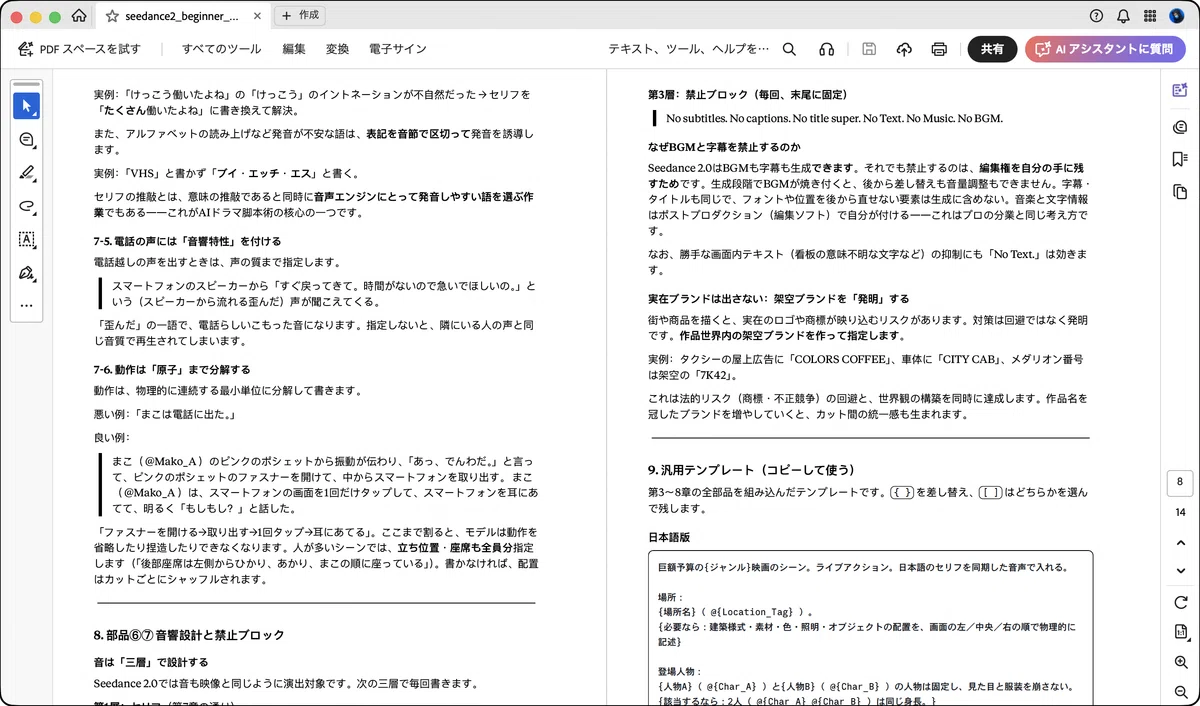Select the highlighter pen tool
Screen dimensions: 1200x706
tap(27, 173)
